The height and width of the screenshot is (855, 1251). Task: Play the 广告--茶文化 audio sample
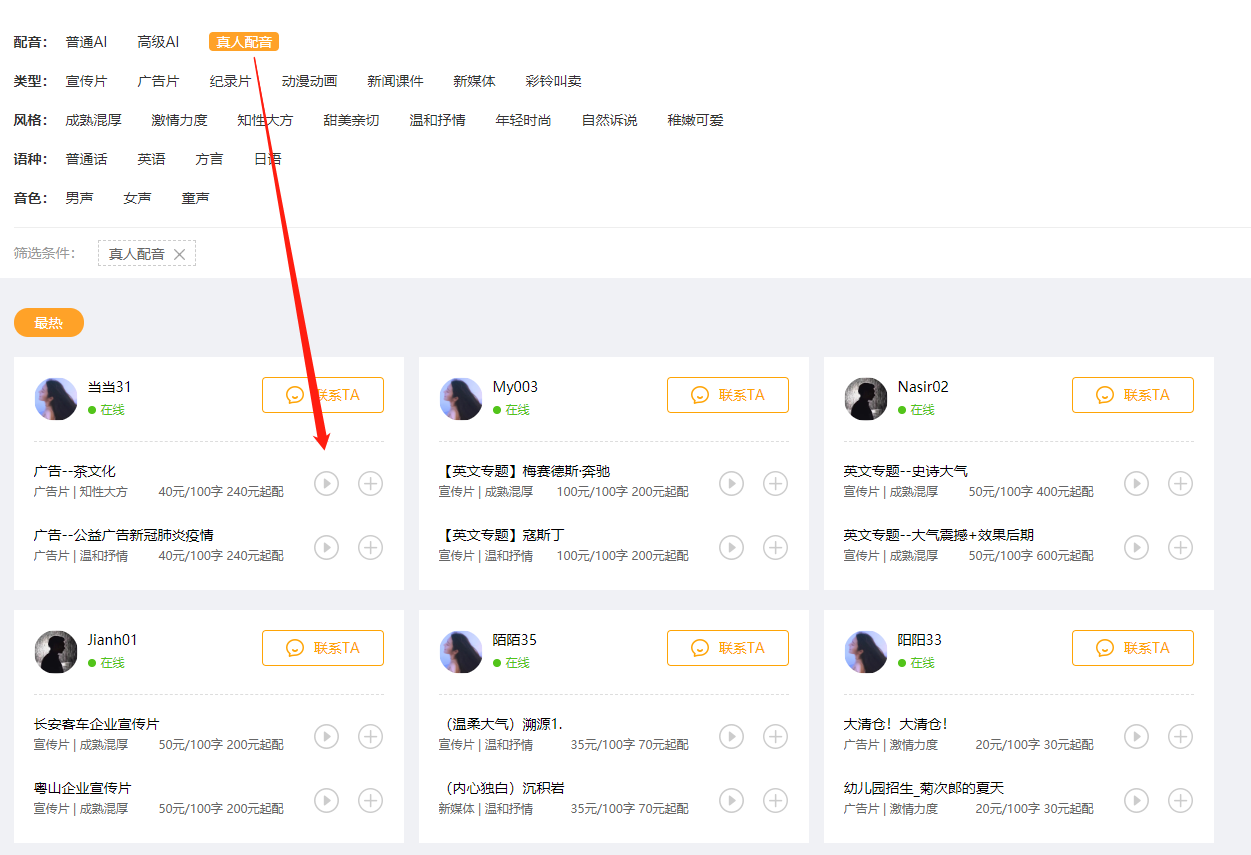[326, 483]
